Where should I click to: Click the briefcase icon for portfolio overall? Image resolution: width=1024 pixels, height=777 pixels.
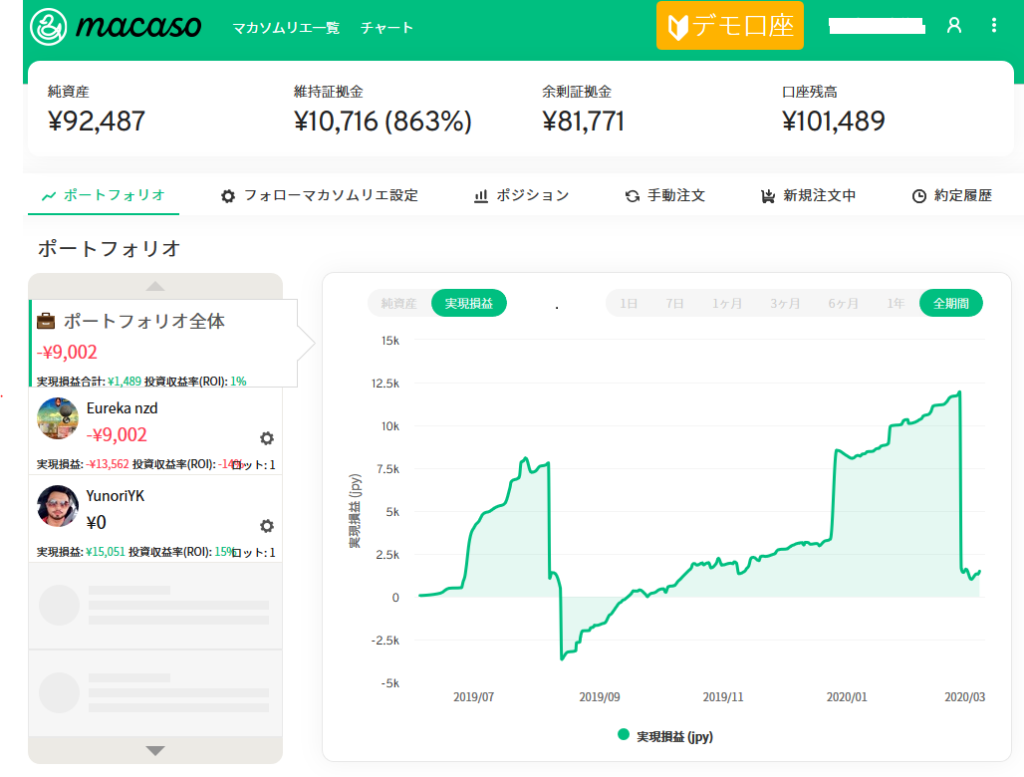tap(46, 322)
